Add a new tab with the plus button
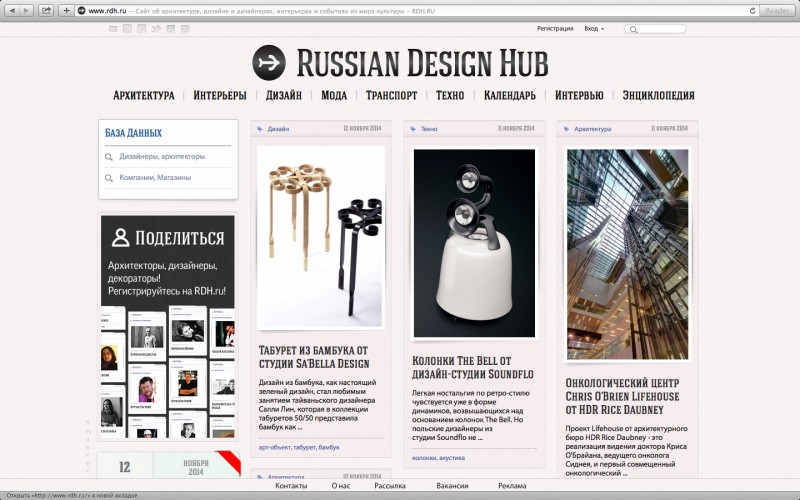The height and width of the screenshot is (500, 800). (x=66, y=10)
